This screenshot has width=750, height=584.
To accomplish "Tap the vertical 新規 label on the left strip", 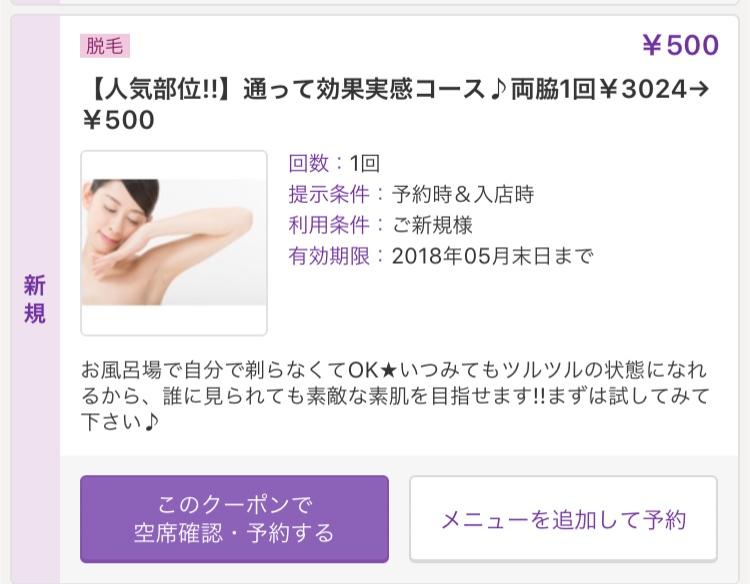I will (34, 299).
